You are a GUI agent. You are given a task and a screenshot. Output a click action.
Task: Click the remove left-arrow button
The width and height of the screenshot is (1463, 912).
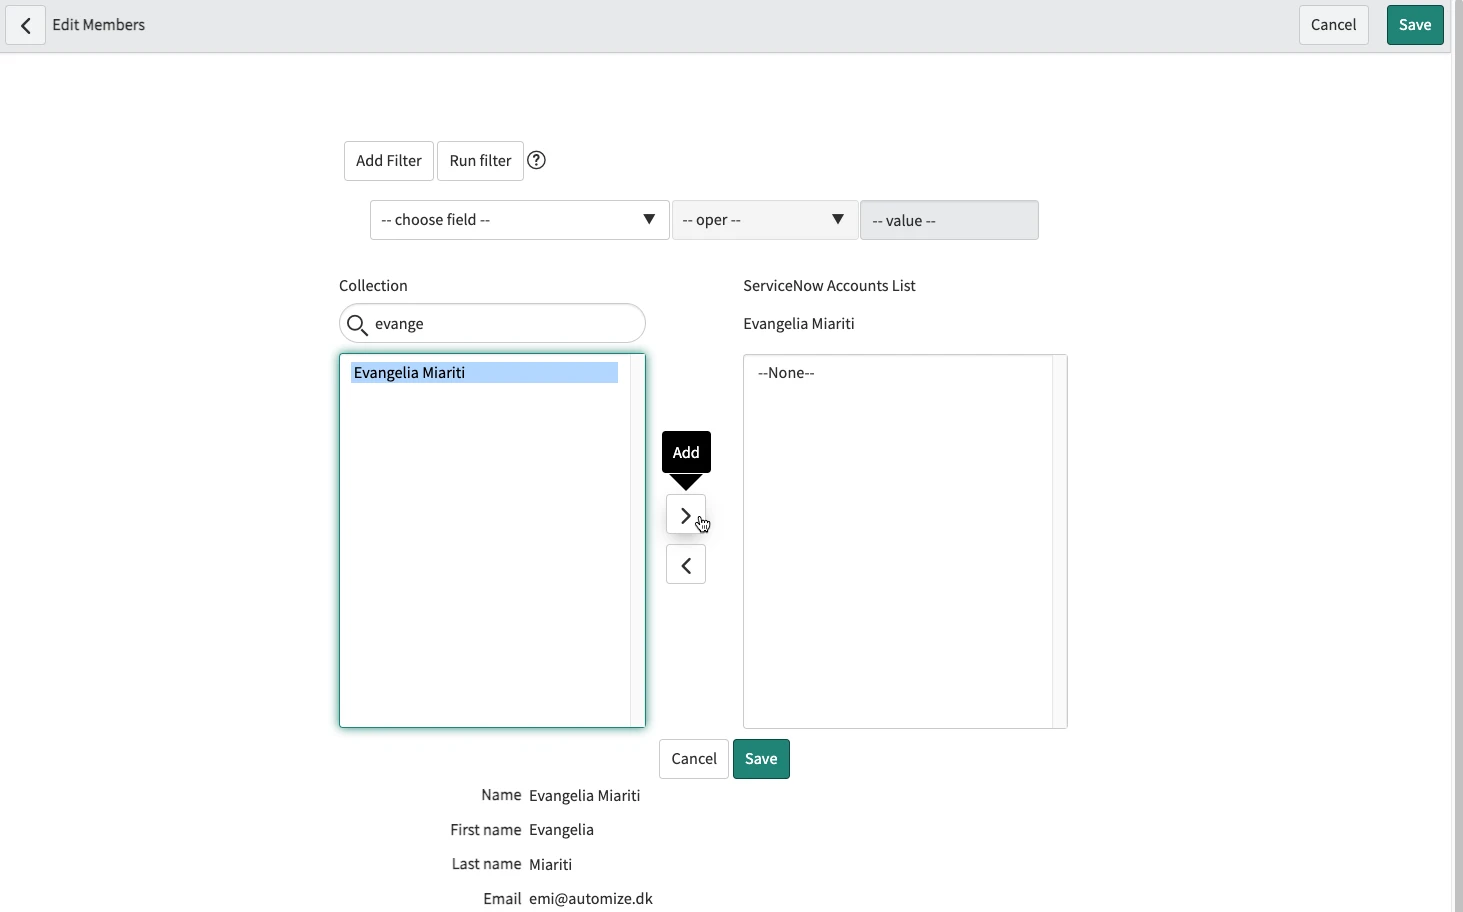coord(686,564)
